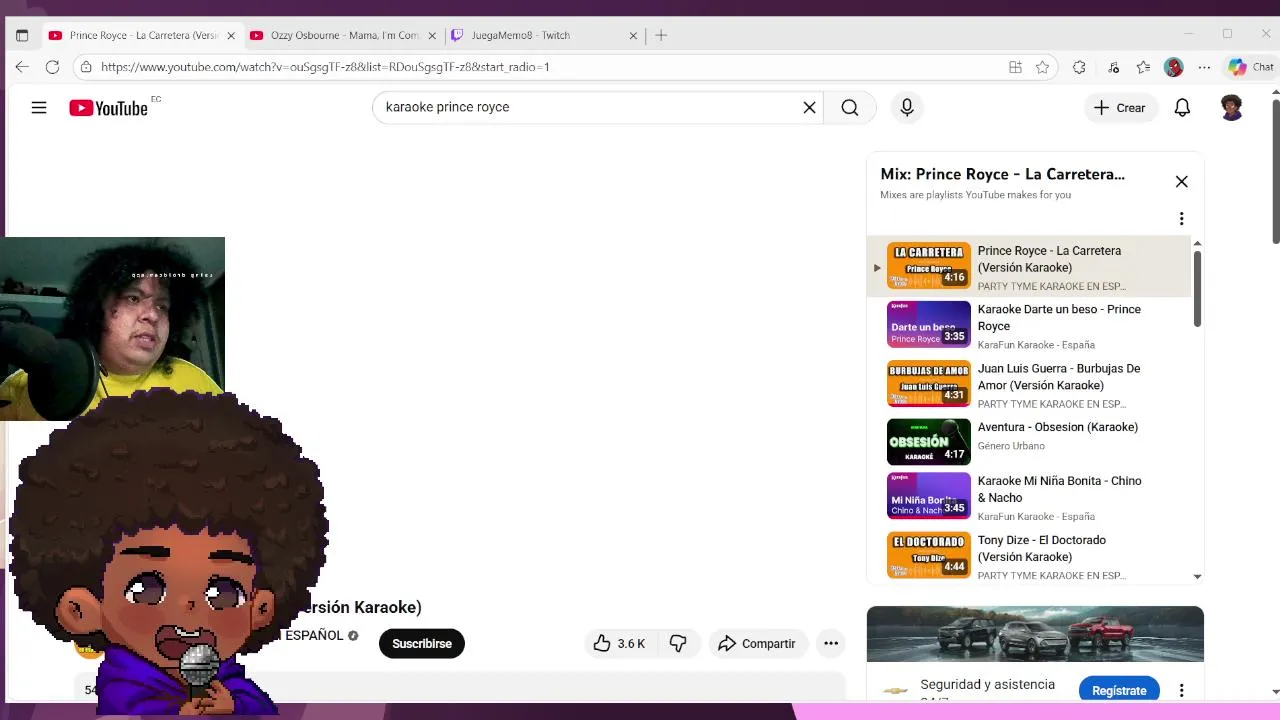Open browser settings and more menu
The width and height of the screenshot is (1280, 720).
point(1205,67)
